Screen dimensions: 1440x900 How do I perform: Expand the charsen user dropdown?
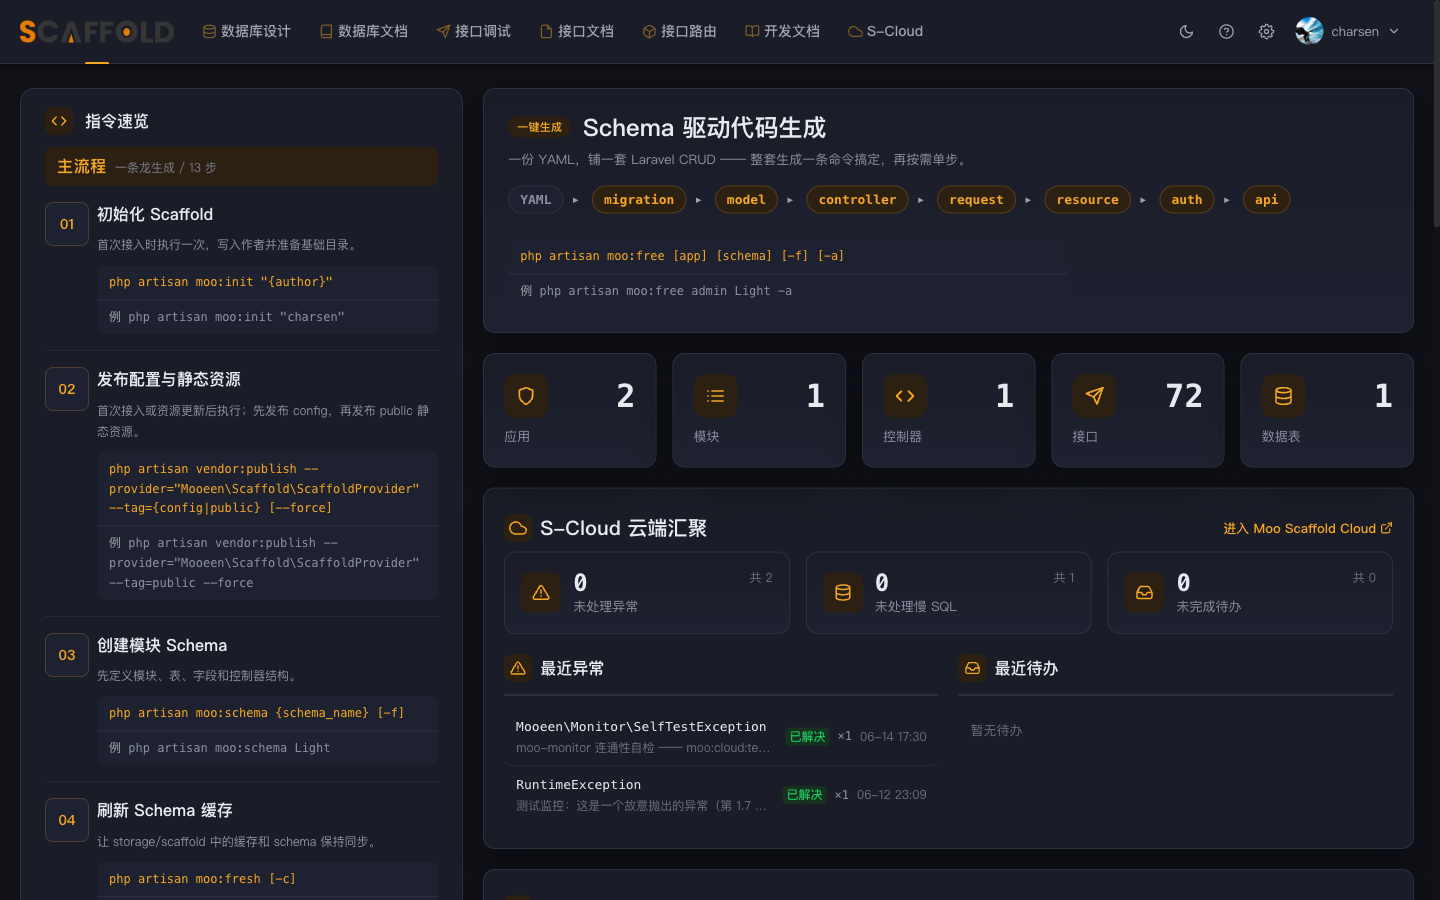coord(1348,31)
